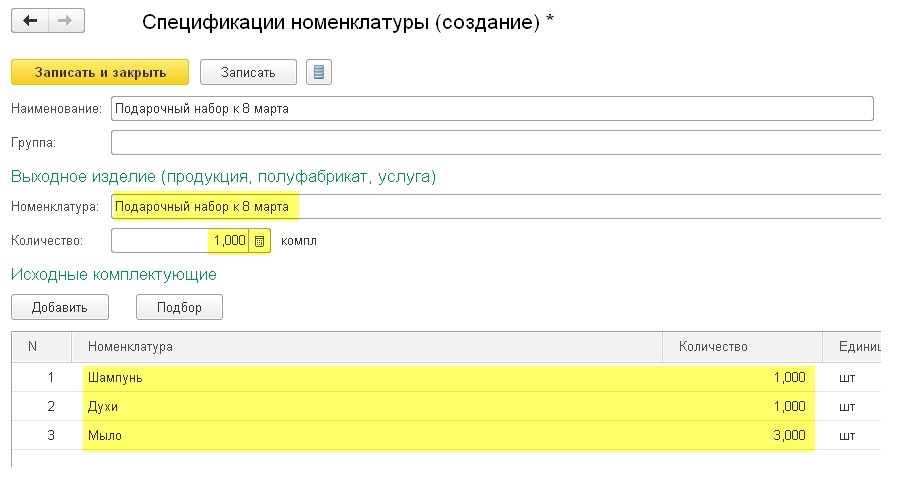Select the Шампунь row cell
903x485 pixels.
tap(367, 377)
